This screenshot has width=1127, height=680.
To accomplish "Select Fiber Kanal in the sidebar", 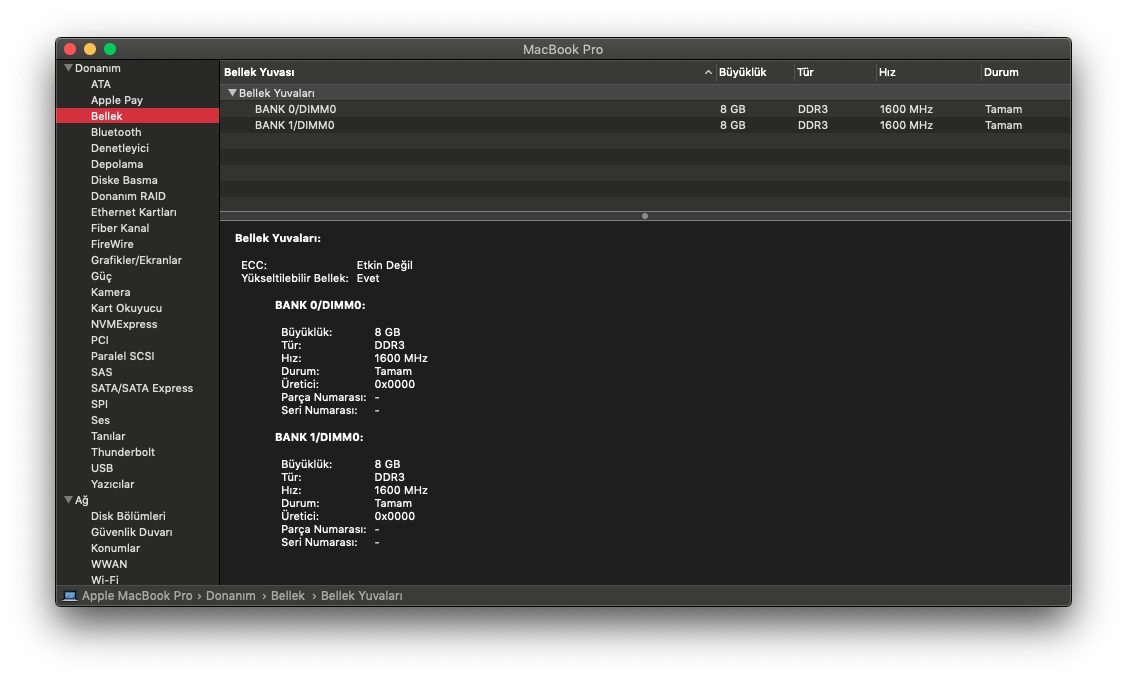I will [120, 228].
